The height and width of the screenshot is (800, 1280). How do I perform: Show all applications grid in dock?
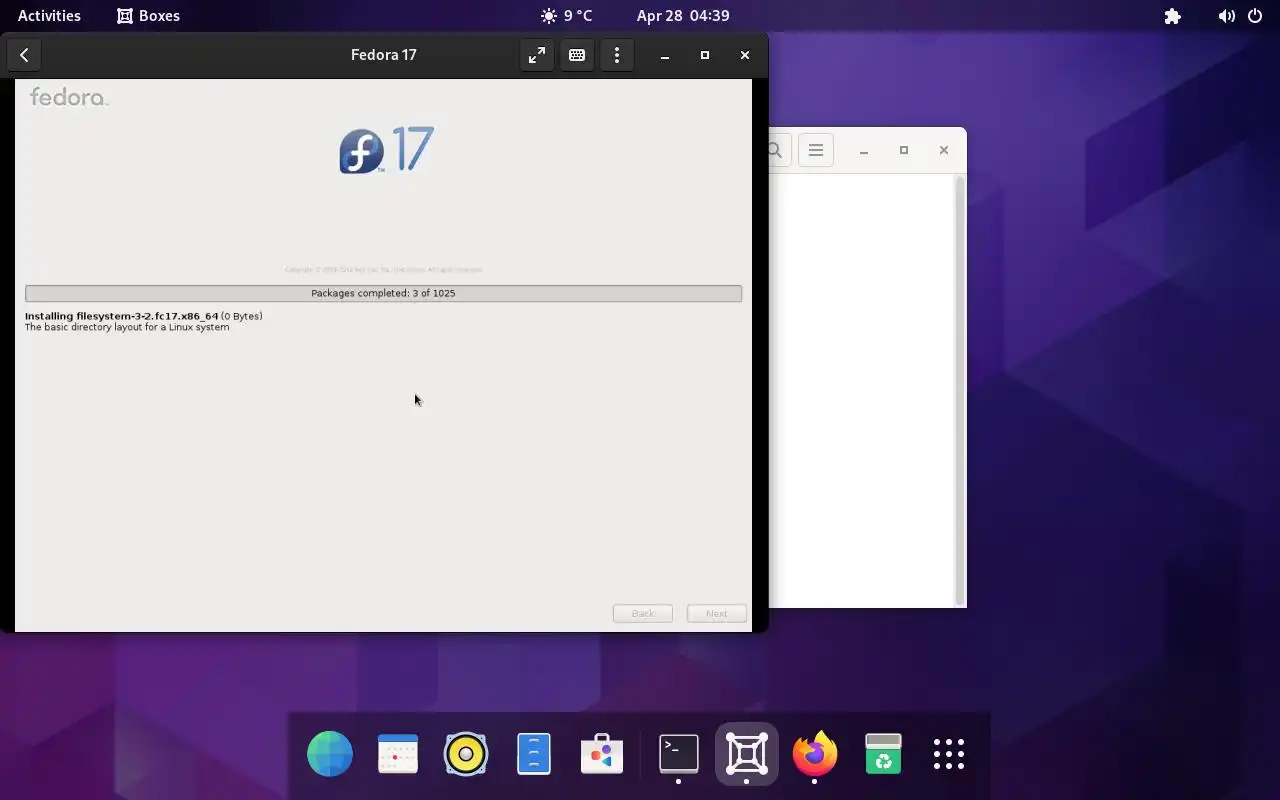(x=949, y=754)
